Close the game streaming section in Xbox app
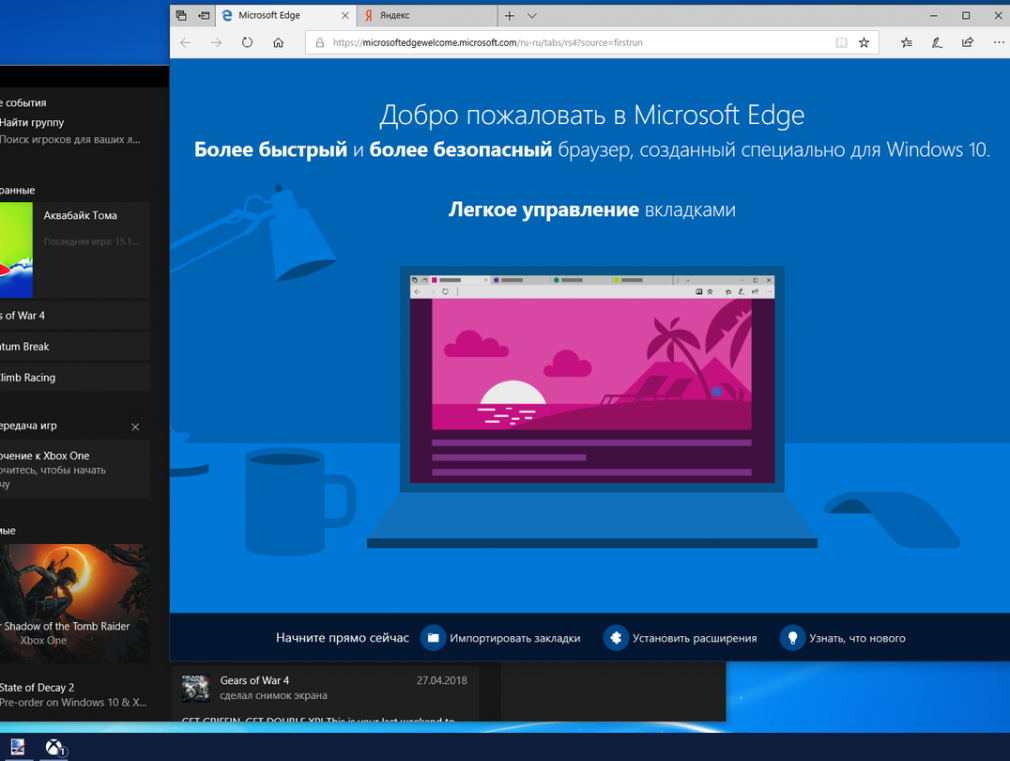The image size is (1010, 761). point(135,427)
